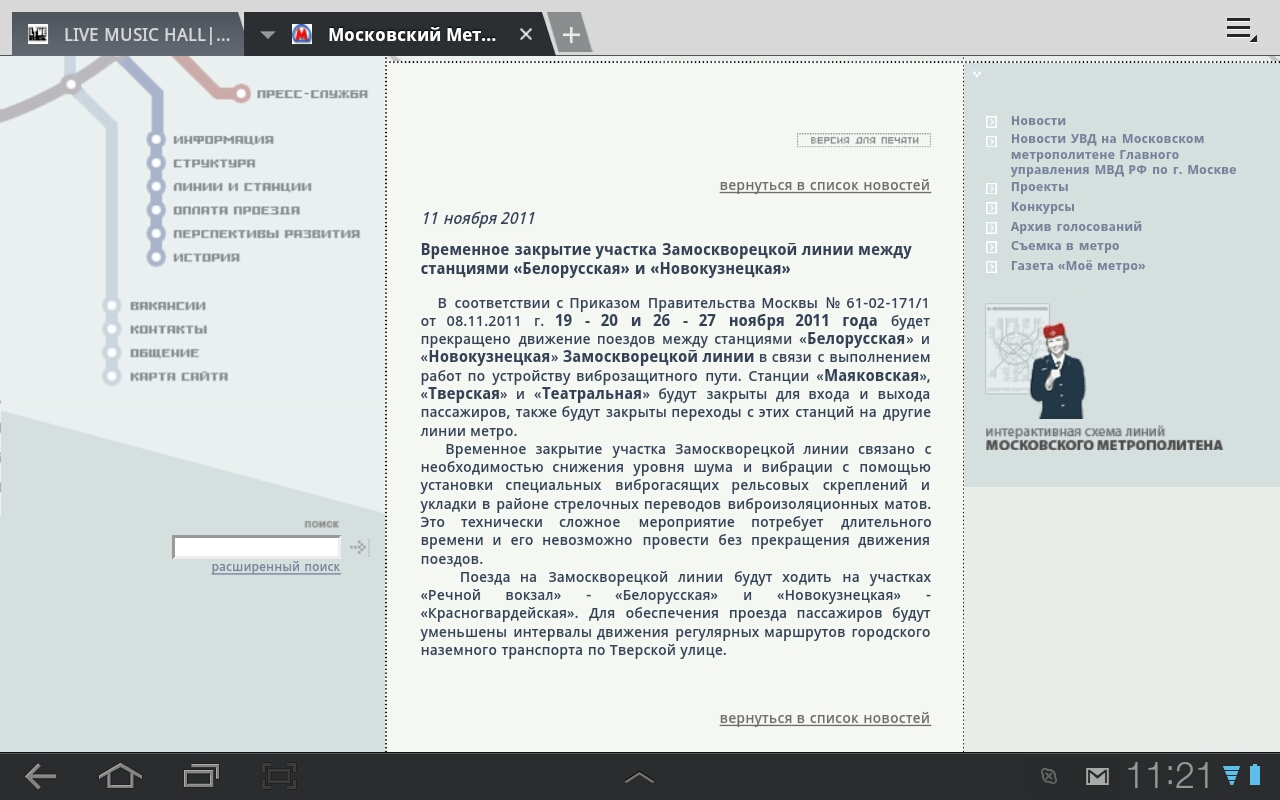Open the mail notification icon
1280x800 pixels.
pyautogui.click(x=1097, y=776)
